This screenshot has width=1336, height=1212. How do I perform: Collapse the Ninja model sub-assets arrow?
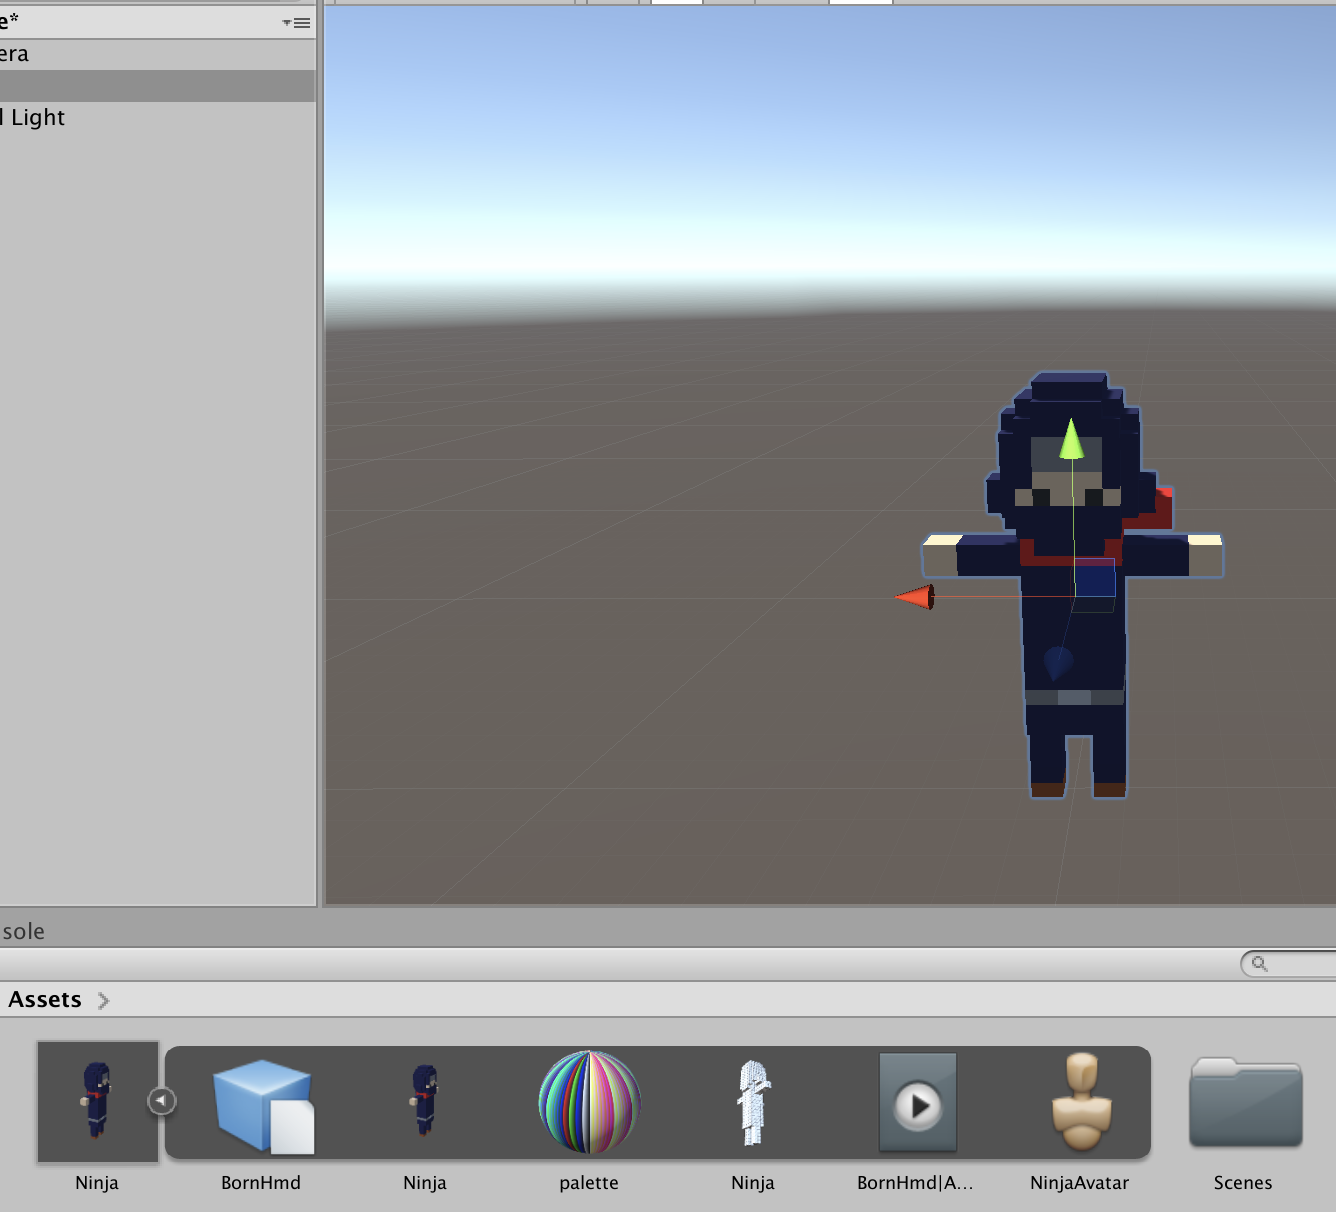pyautogui.click(x=162, y=1101)
